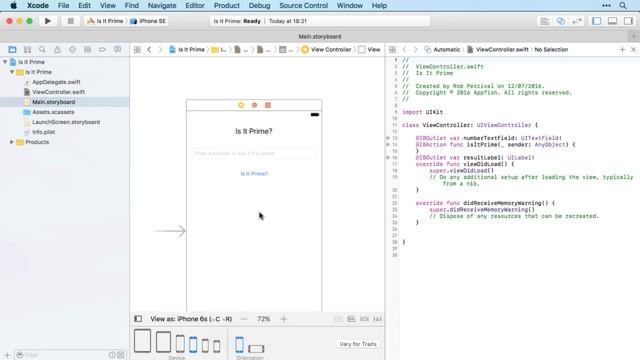The height and width of the screenshot is (360, 640).
Task: Click the Embed In Stack button
Action: [x=338, y=319]
